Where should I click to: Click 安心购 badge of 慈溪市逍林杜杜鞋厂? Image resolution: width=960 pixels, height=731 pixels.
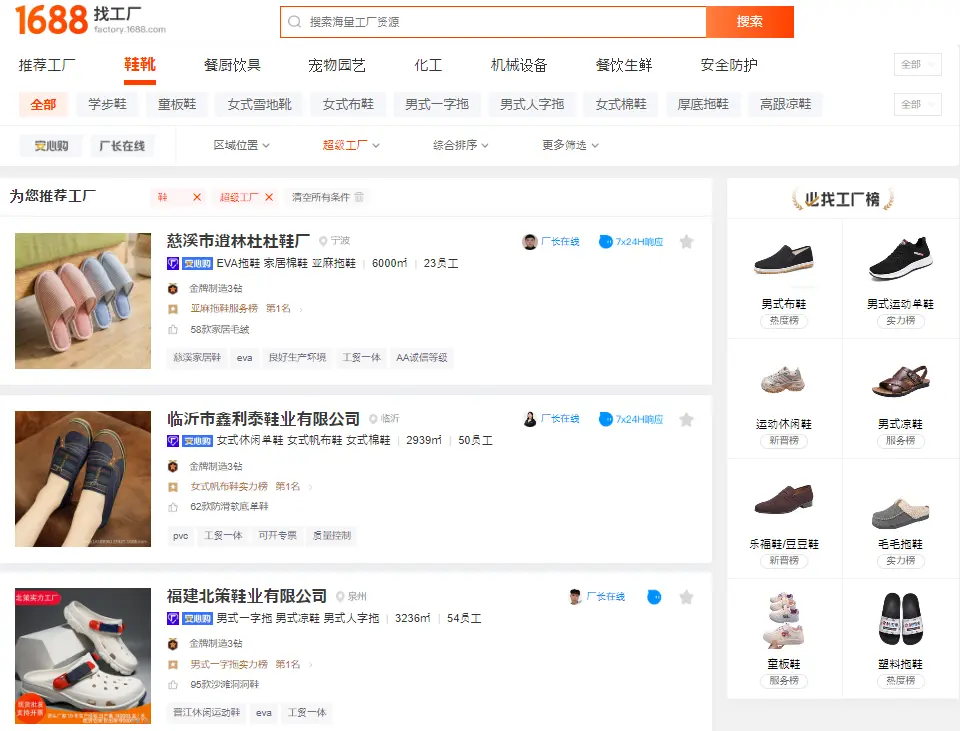coord(197,264)
